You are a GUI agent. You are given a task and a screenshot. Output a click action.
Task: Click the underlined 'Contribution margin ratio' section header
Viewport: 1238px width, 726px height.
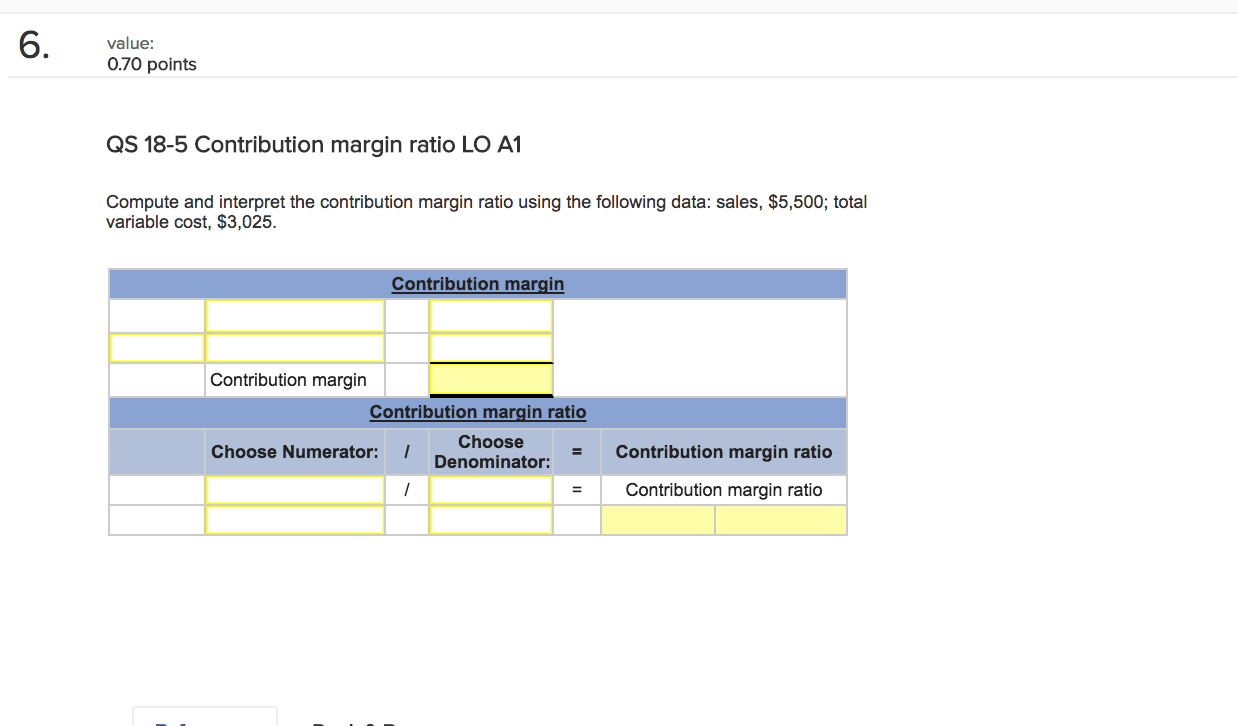pos(478,412)
